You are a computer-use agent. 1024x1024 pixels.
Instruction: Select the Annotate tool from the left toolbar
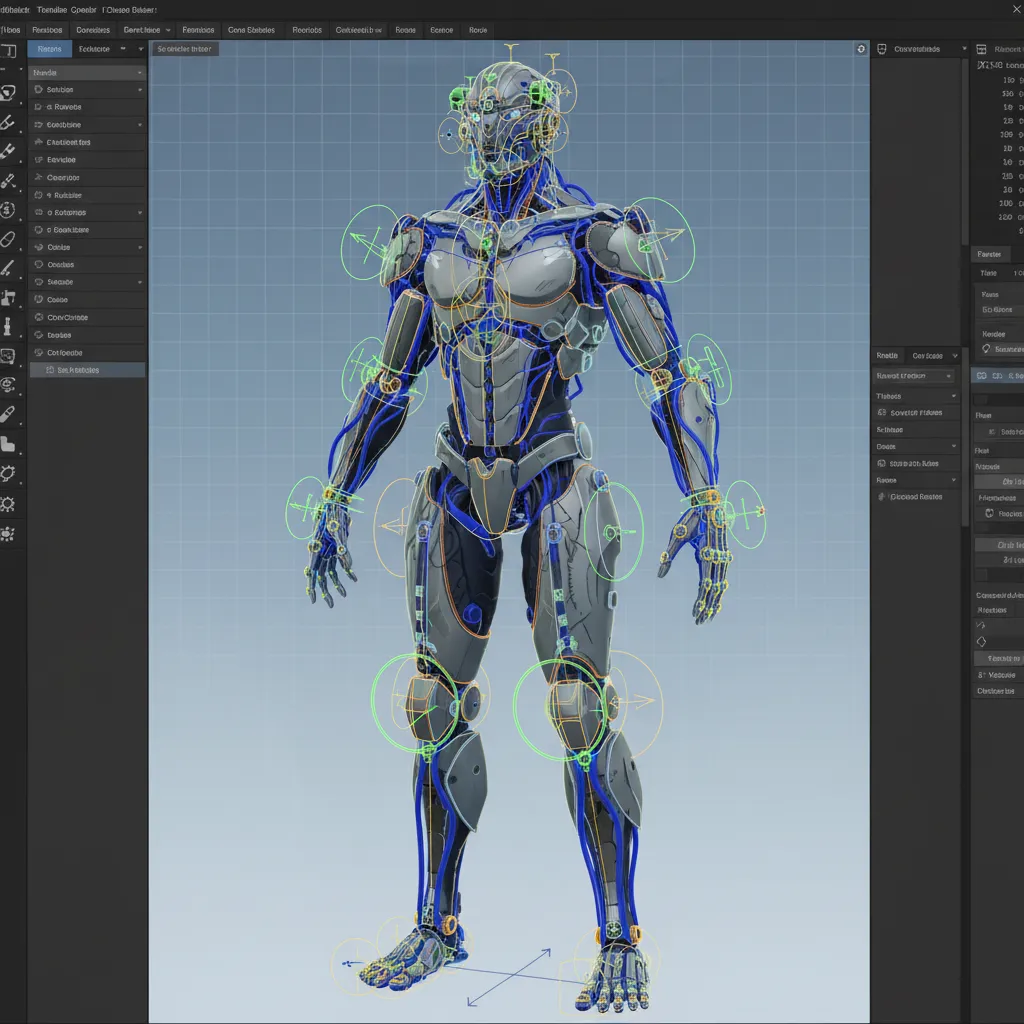[x=12, y=238]
